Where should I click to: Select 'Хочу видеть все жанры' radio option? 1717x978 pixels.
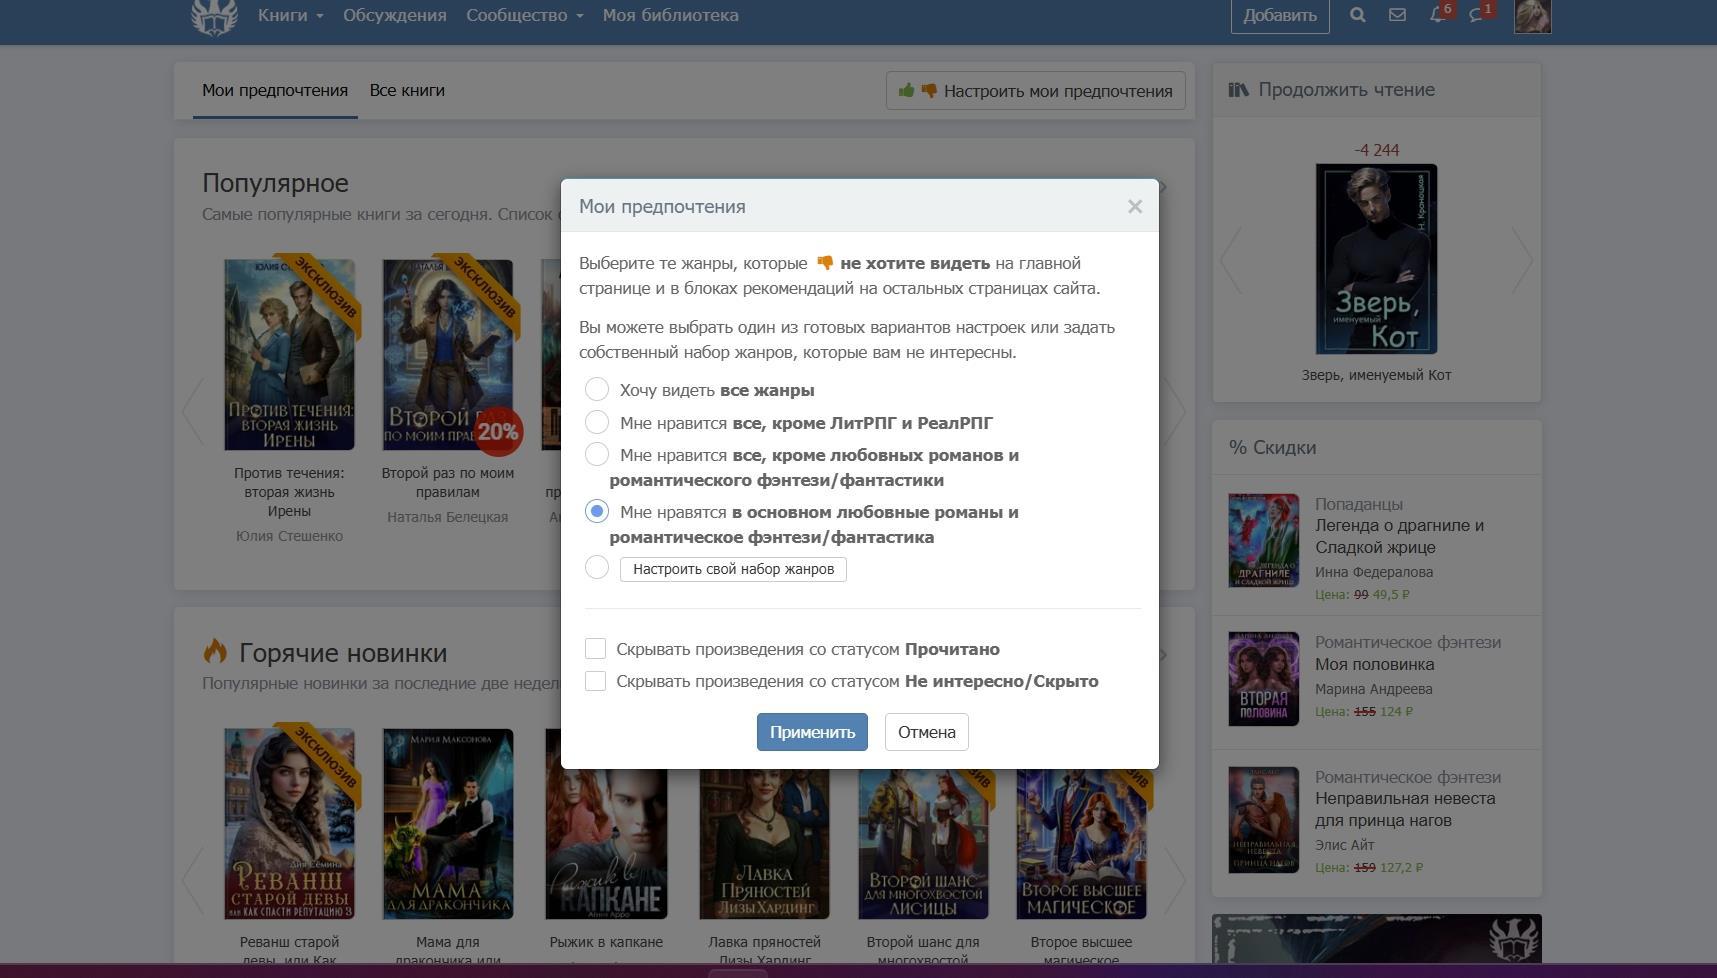(x=597, y=389)
